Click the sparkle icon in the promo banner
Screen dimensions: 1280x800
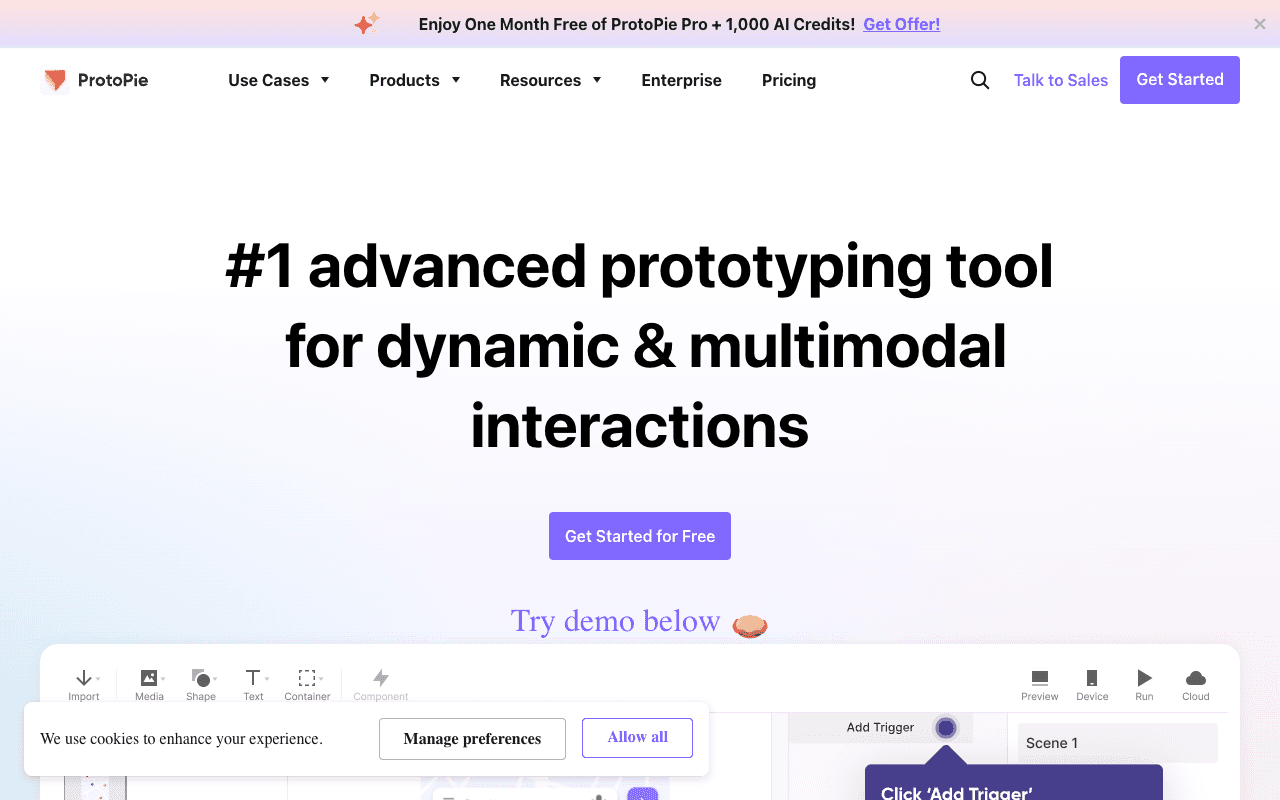367,23
